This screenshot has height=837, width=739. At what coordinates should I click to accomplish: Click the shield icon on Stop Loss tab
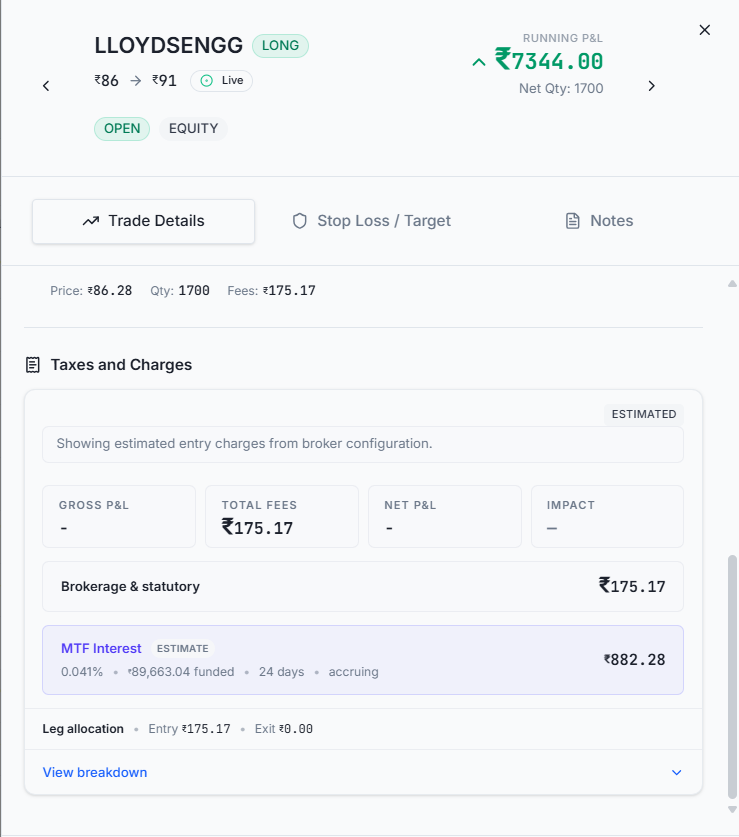tap(300, 221)
